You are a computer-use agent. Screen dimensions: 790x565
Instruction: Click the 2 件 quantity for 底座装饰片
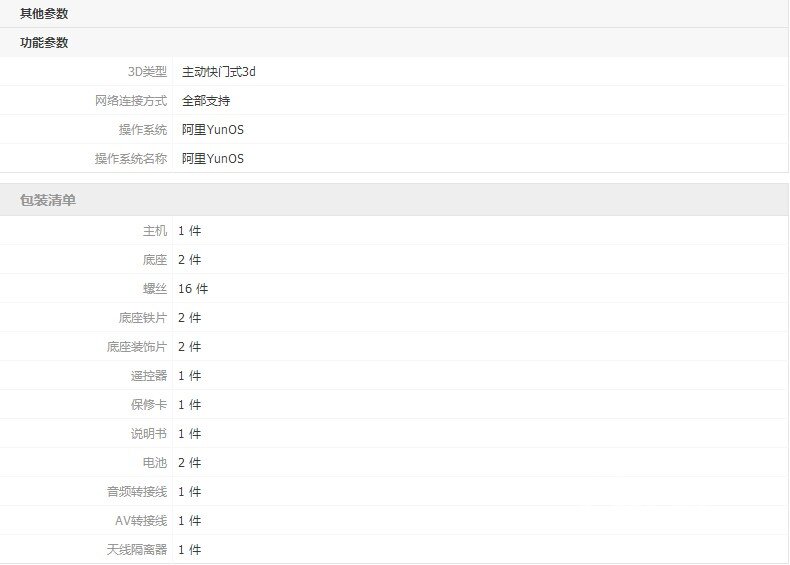click(x=189, y=347)
